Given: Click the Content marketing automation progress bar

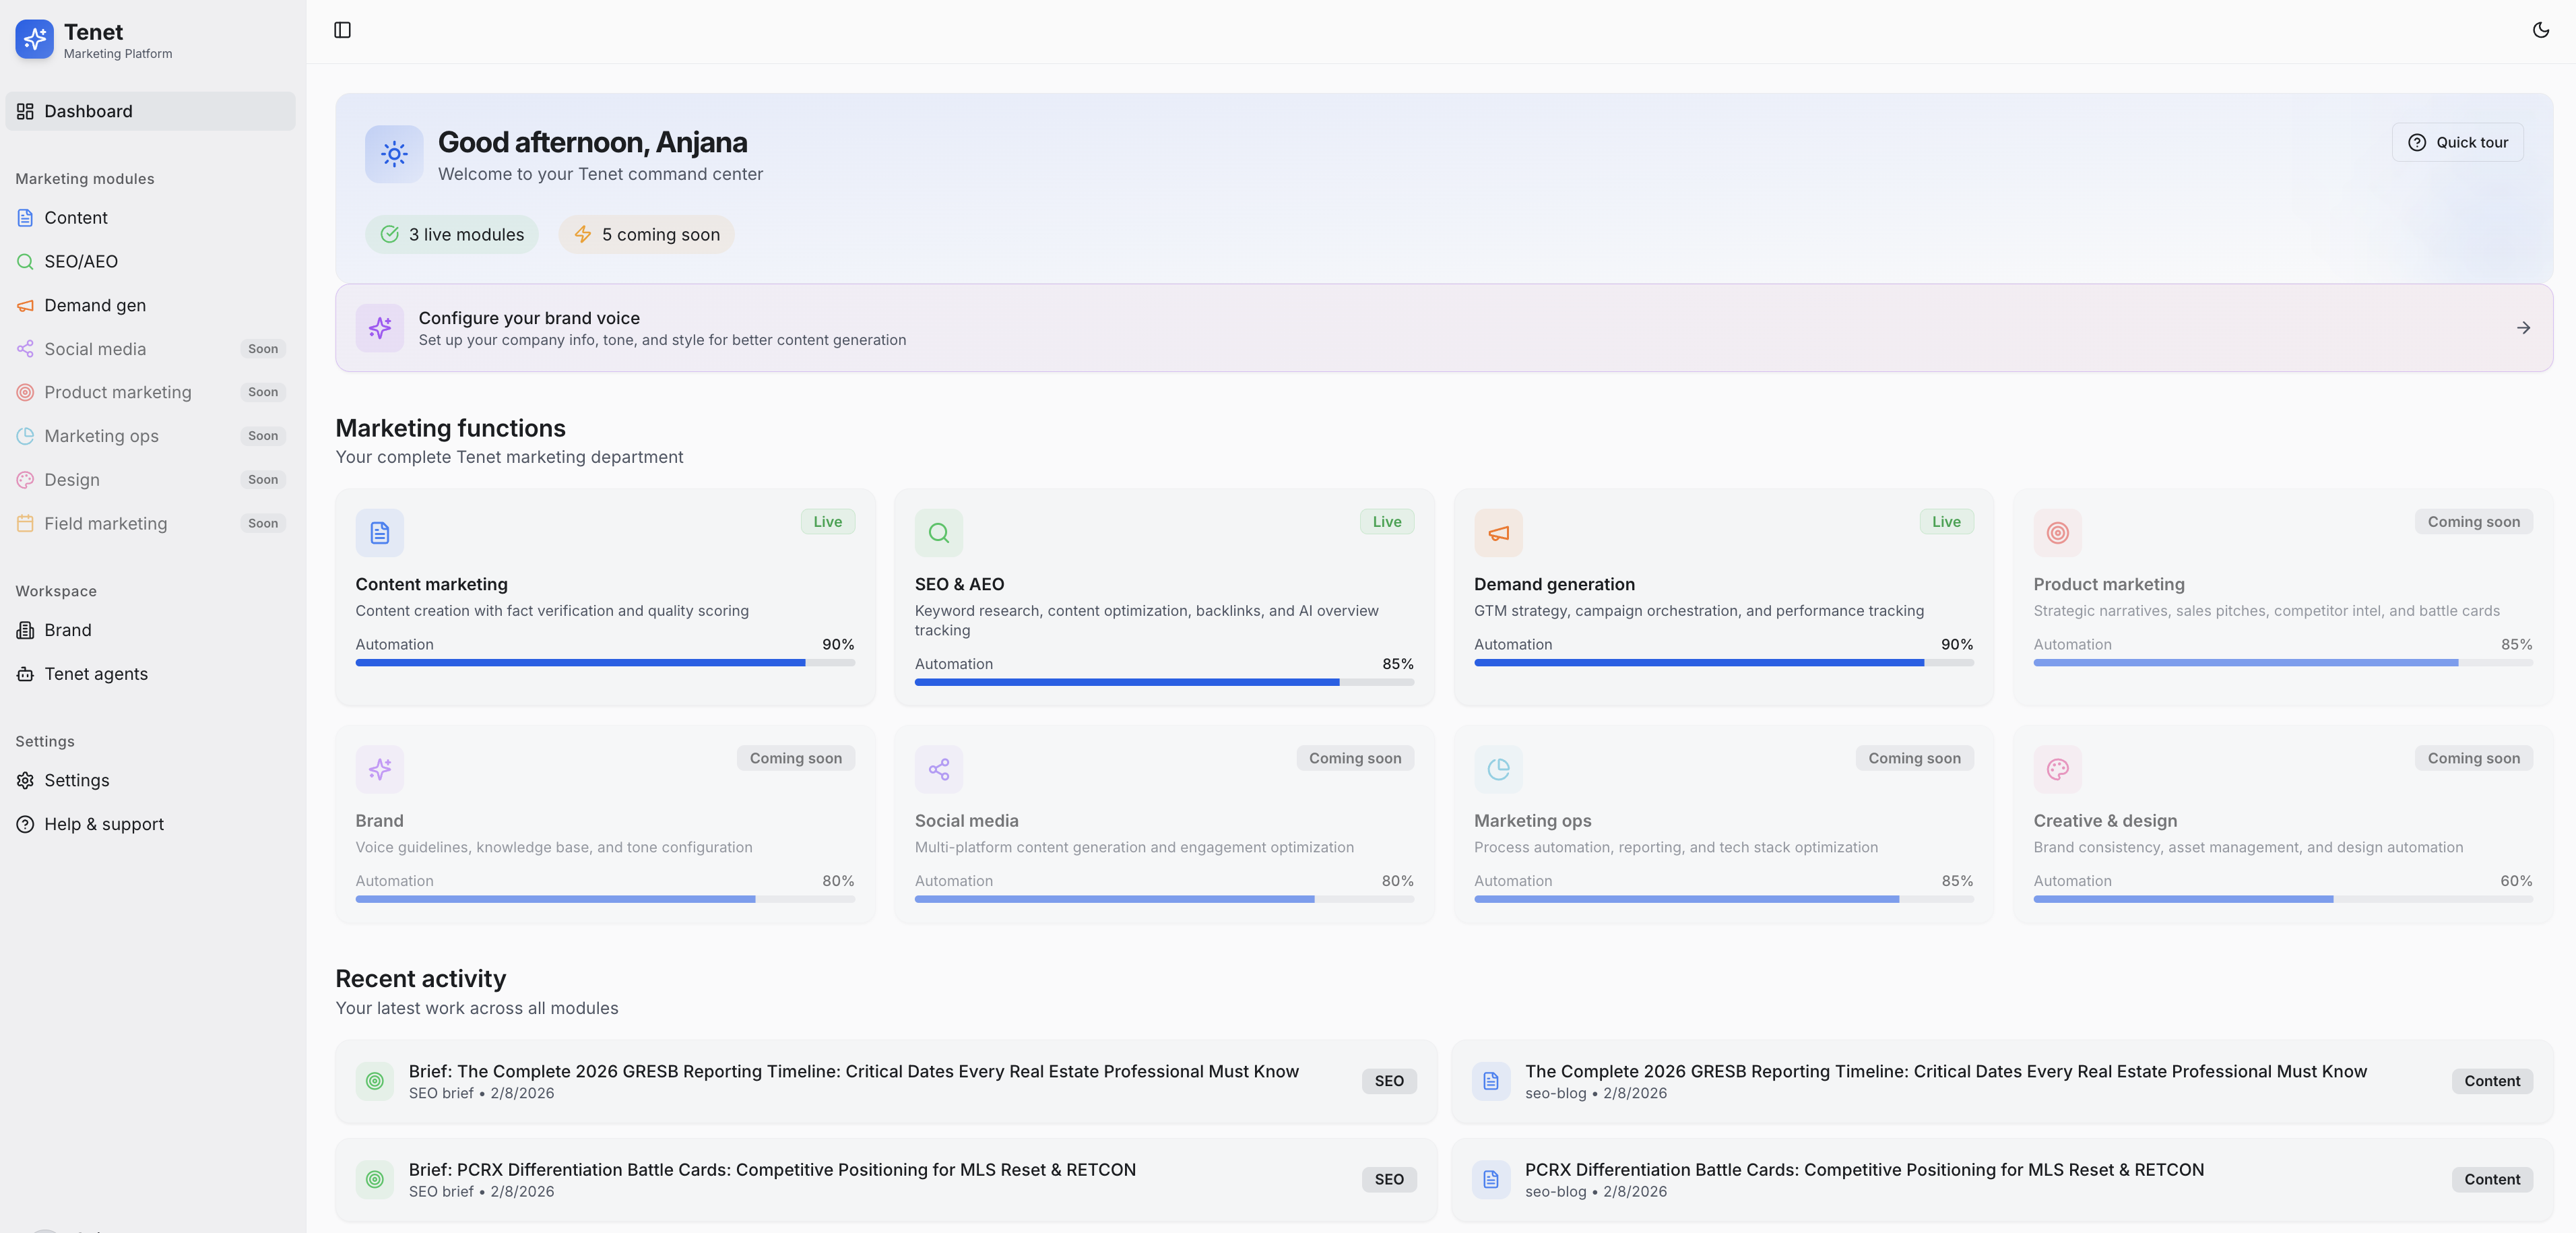Looking at the screenshot, I should click(605, 662).
